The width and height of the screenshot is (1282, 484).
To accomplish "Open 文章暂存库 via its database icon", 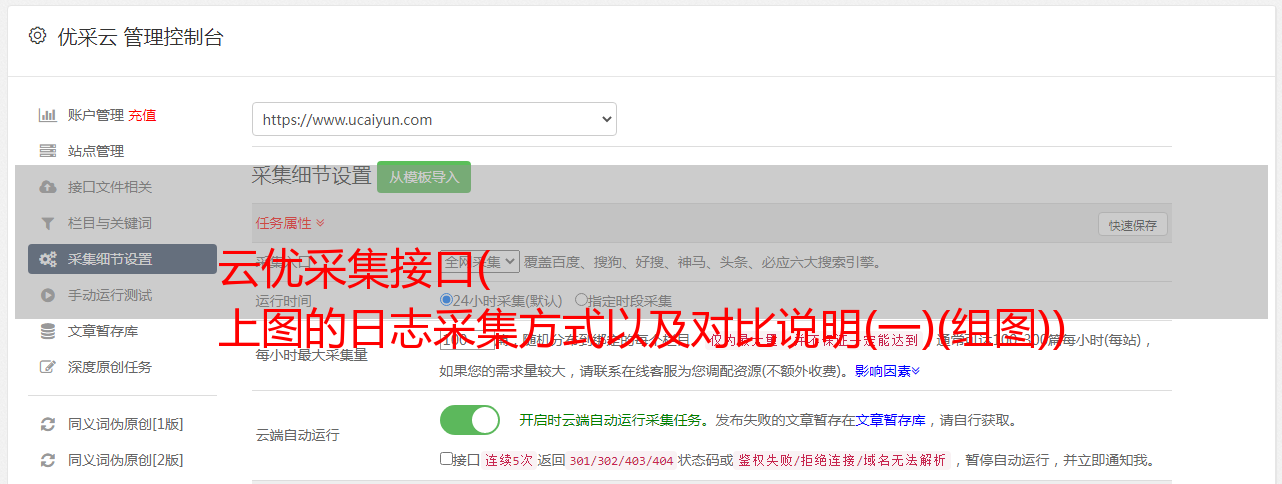I will click(x=47, y=331).
